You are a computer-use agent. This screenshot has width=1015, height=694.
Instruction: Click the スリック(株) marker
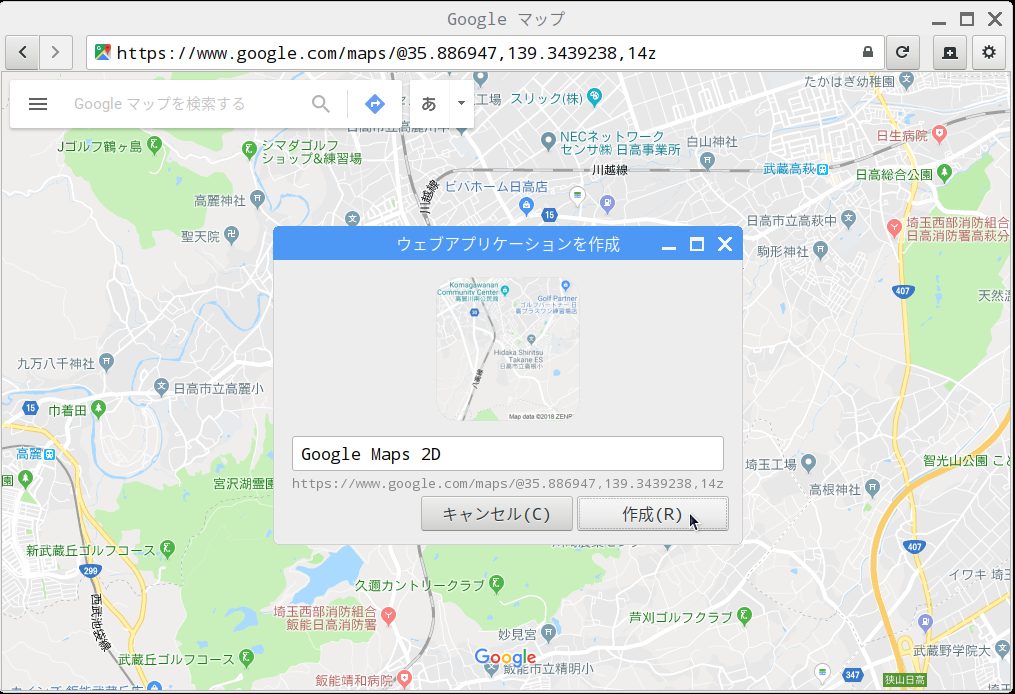[594, 97]
